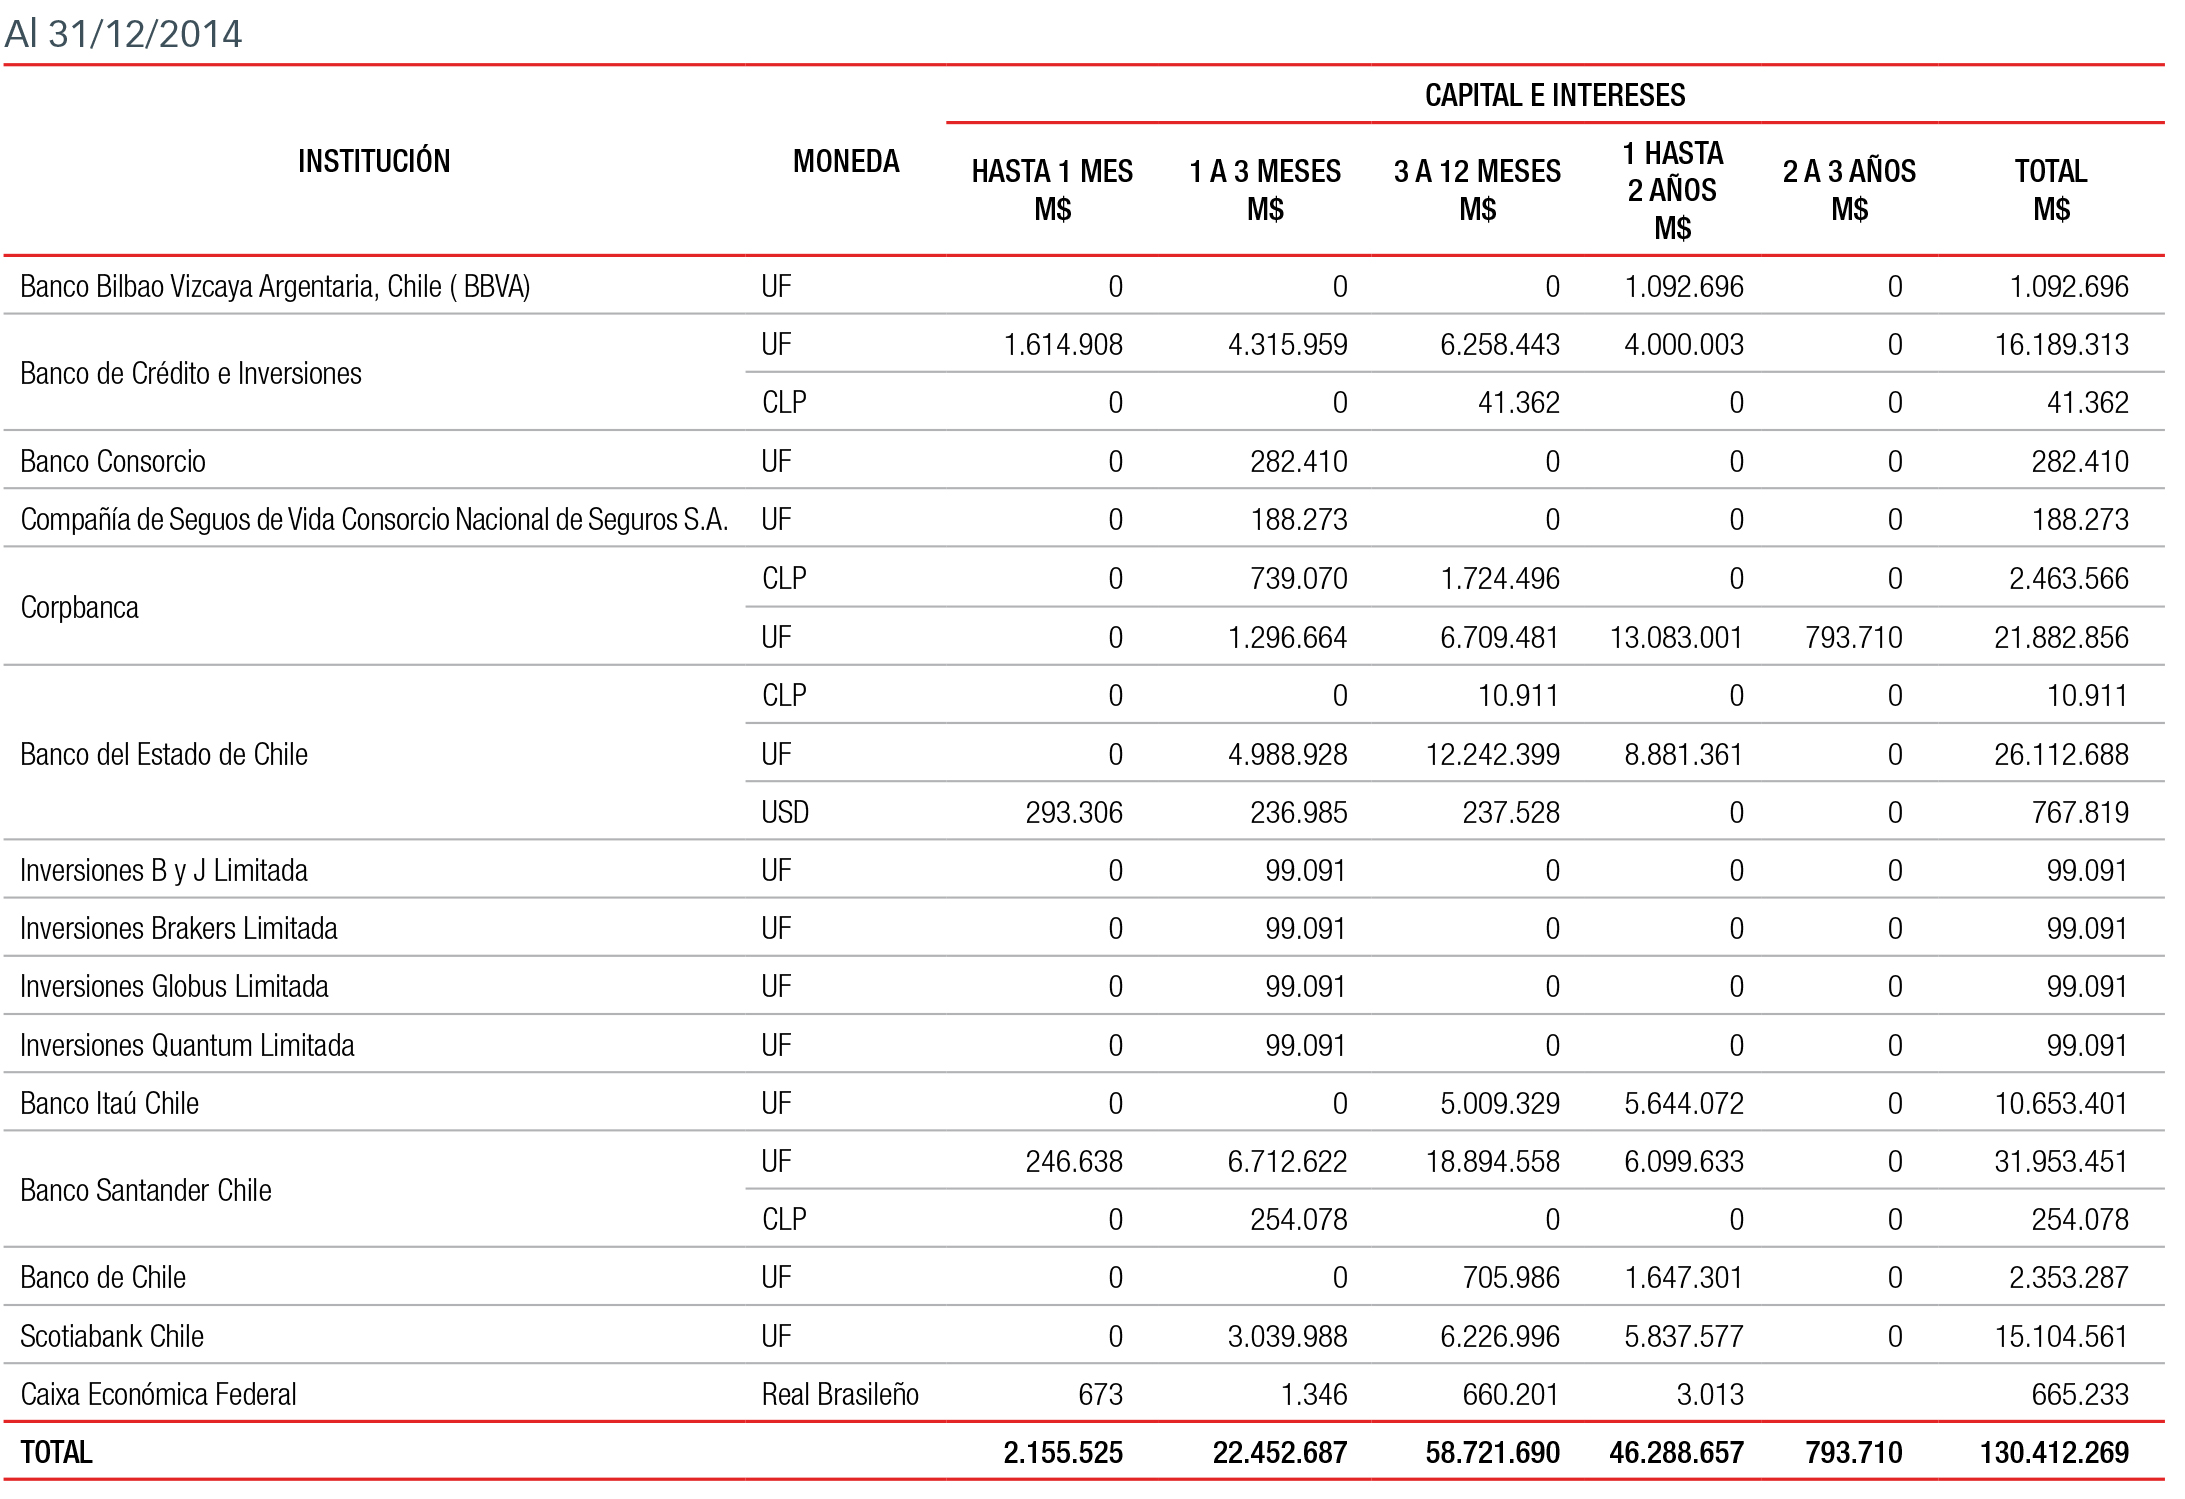Click '282.410' in the 1 A 3 MESES column
The image size is (2185, 1499).
(x=1298, y=462)
